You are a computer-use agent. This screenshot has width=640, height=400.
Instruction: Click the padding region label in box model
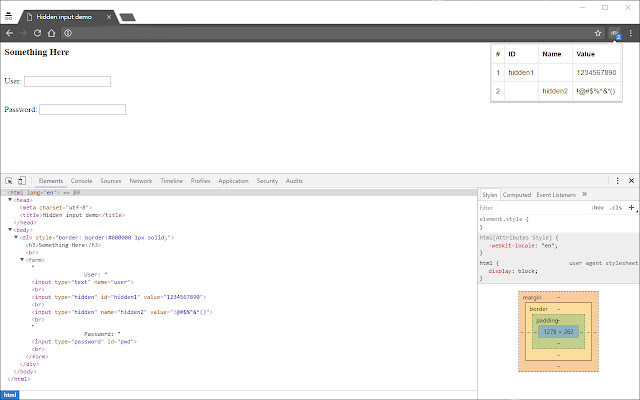(x=548, y=320)
